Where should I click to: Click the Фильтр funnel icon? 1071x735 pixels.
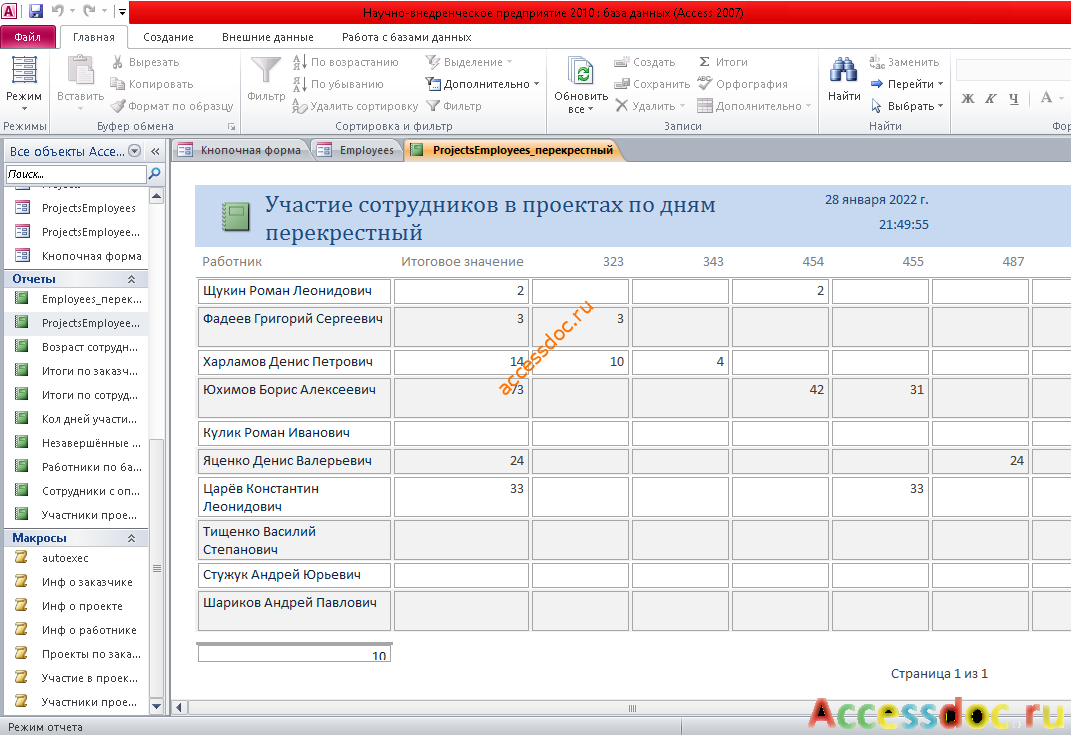click(x=266, y=71)
